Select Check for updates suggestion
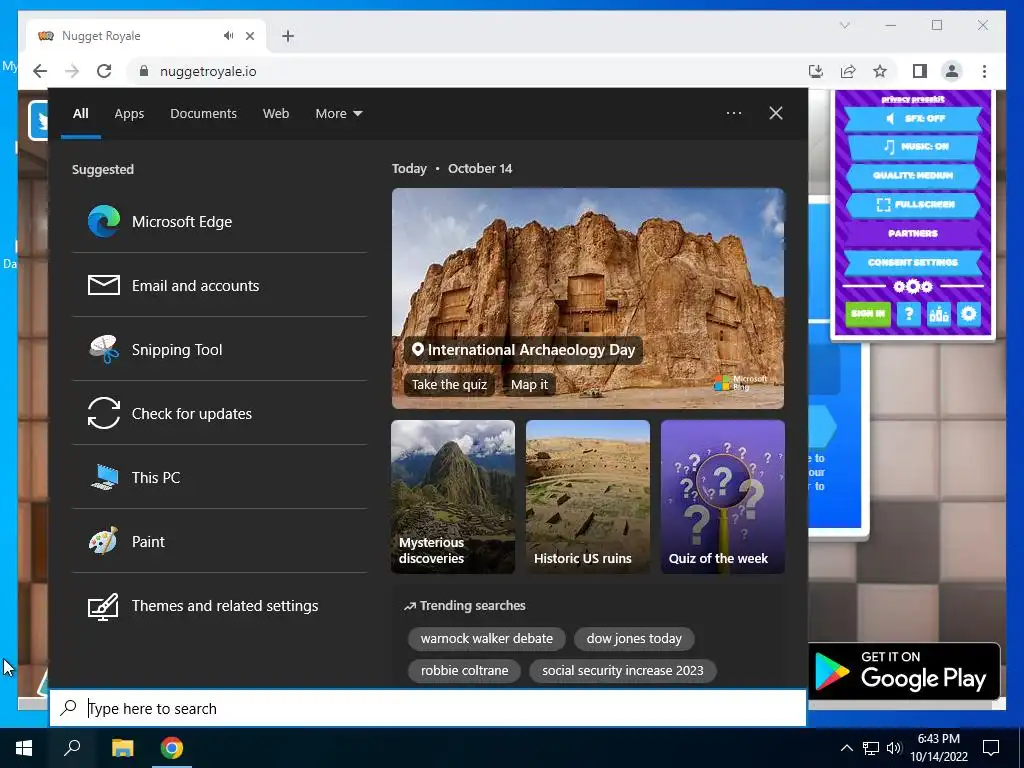Viewport: 1024px width, 768px height. (219, 413)
